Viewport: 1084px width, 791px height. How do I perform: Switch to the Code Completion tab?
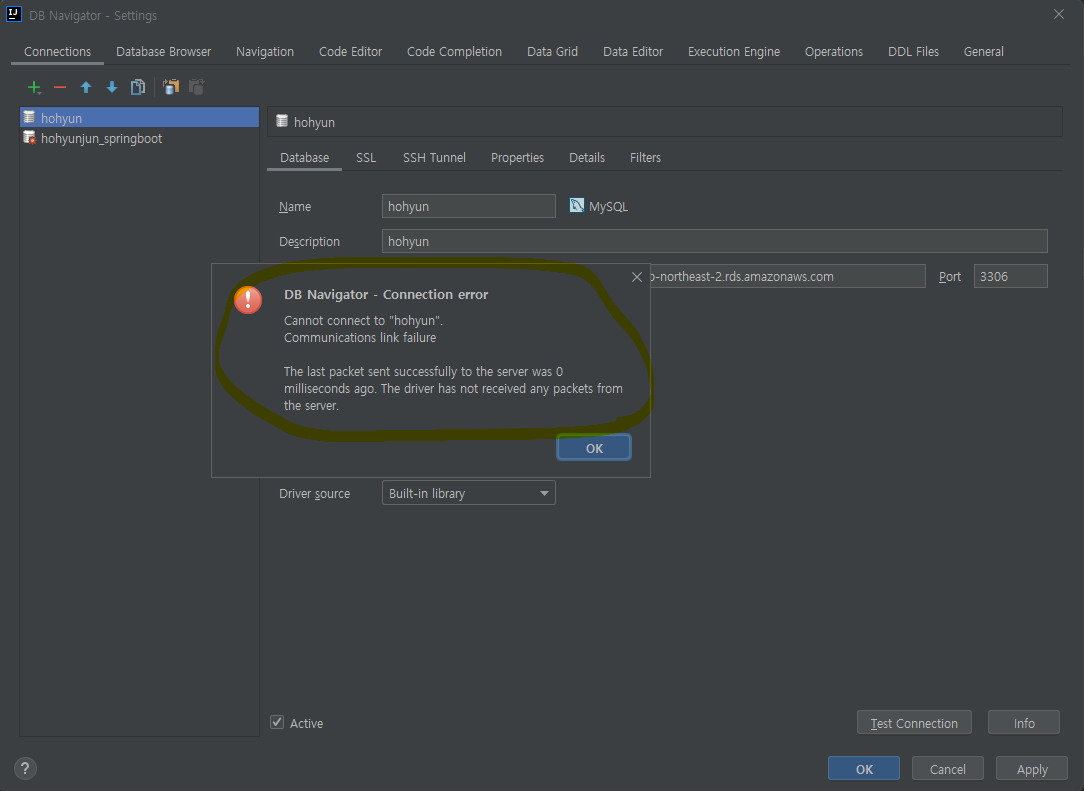coord(454,52)
